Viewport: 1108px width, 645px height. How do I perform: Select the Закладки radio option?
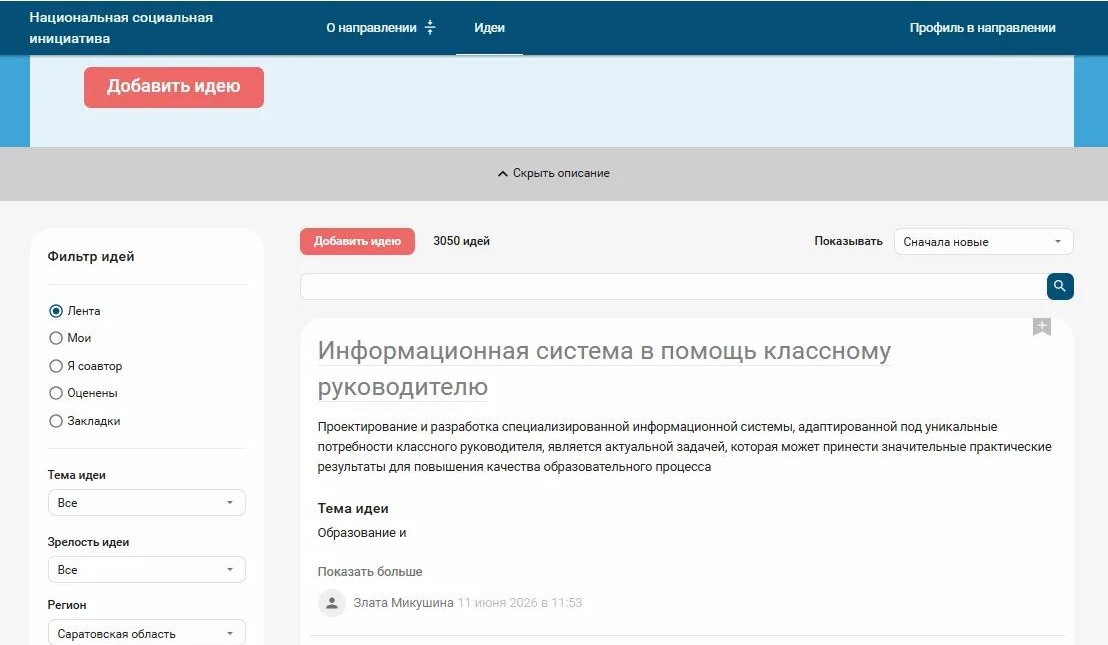56,421
